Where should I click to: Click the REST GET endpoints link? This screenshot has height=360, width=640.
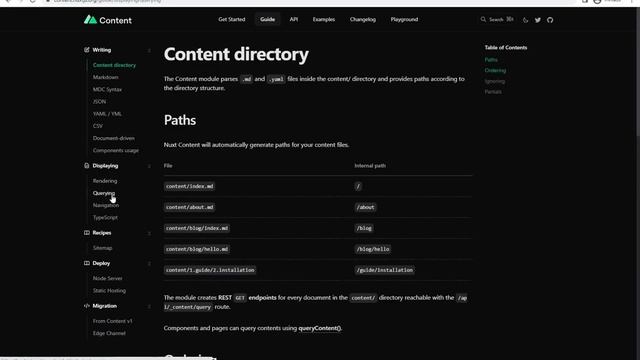[247, 298]
